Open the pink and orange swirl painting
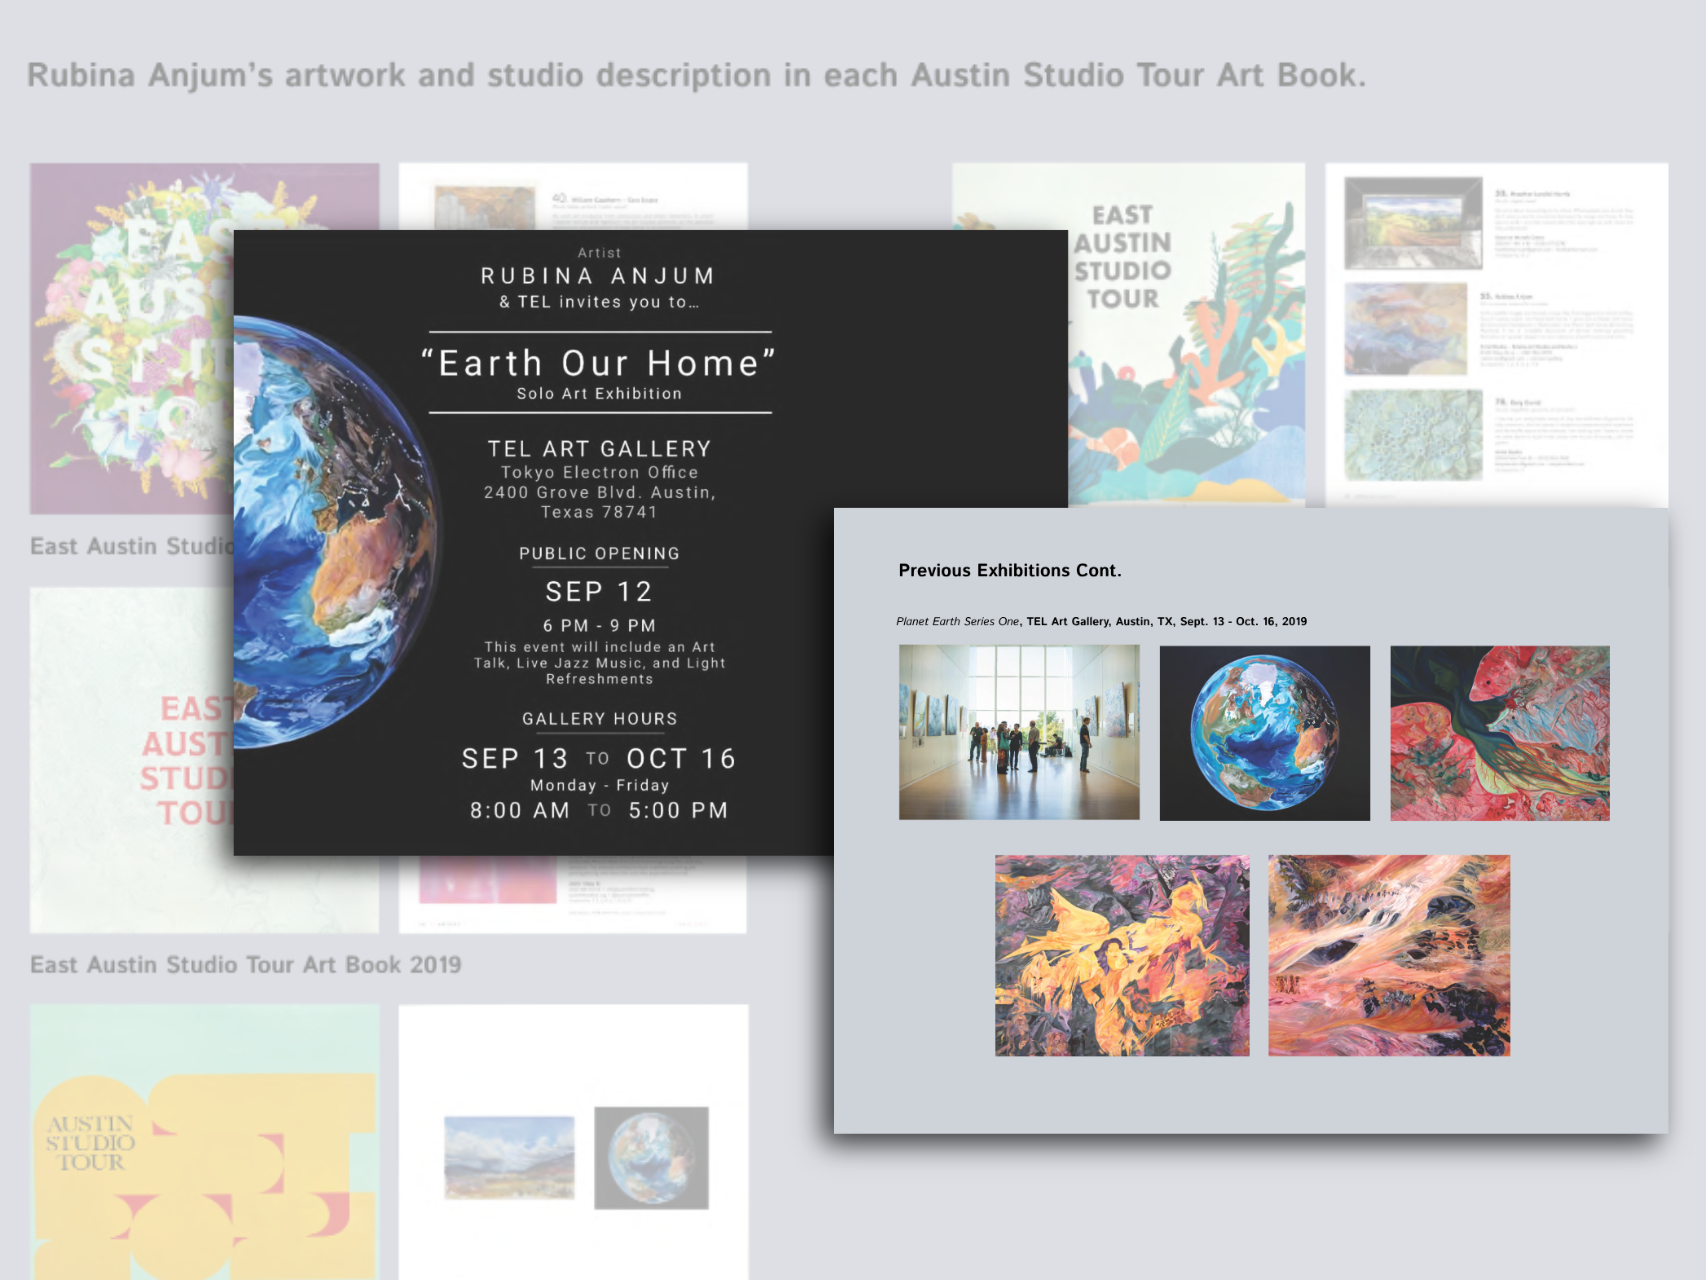 click(1389, 956)
